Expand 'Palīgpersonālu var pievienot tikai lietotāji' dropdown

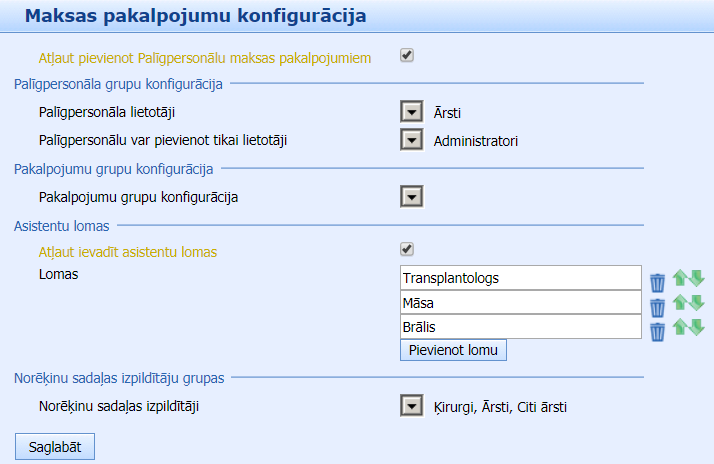411,139
